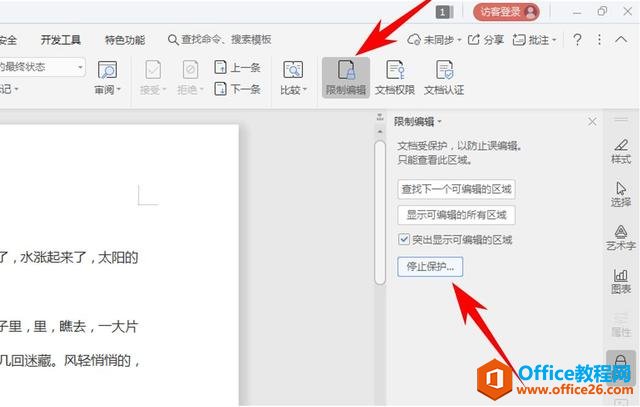Expand the Review (审阅) dropdown arrow
This screenshot has width=640, height=407.
[x=119, y=90]
